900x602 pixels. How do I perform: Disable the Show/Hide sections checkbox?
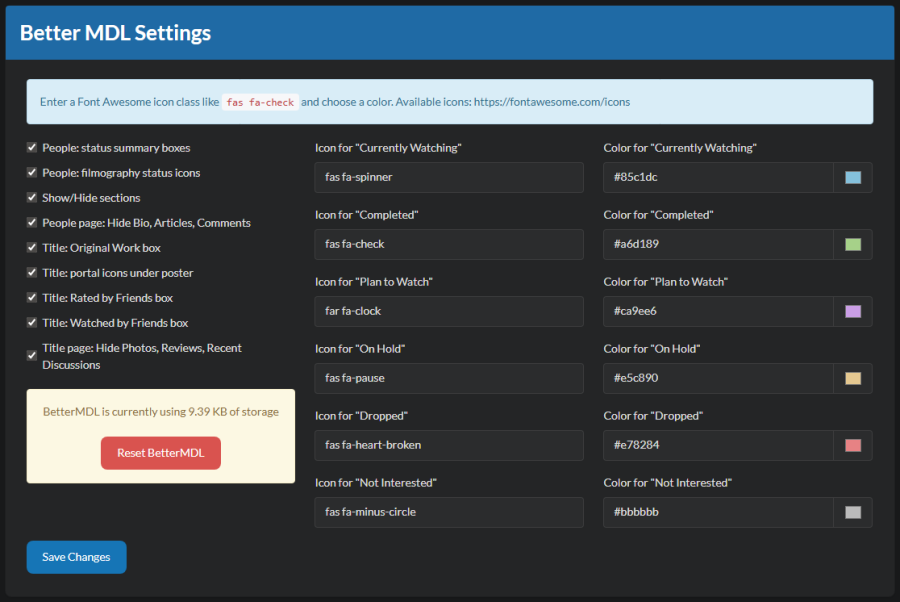click(33, 198)
